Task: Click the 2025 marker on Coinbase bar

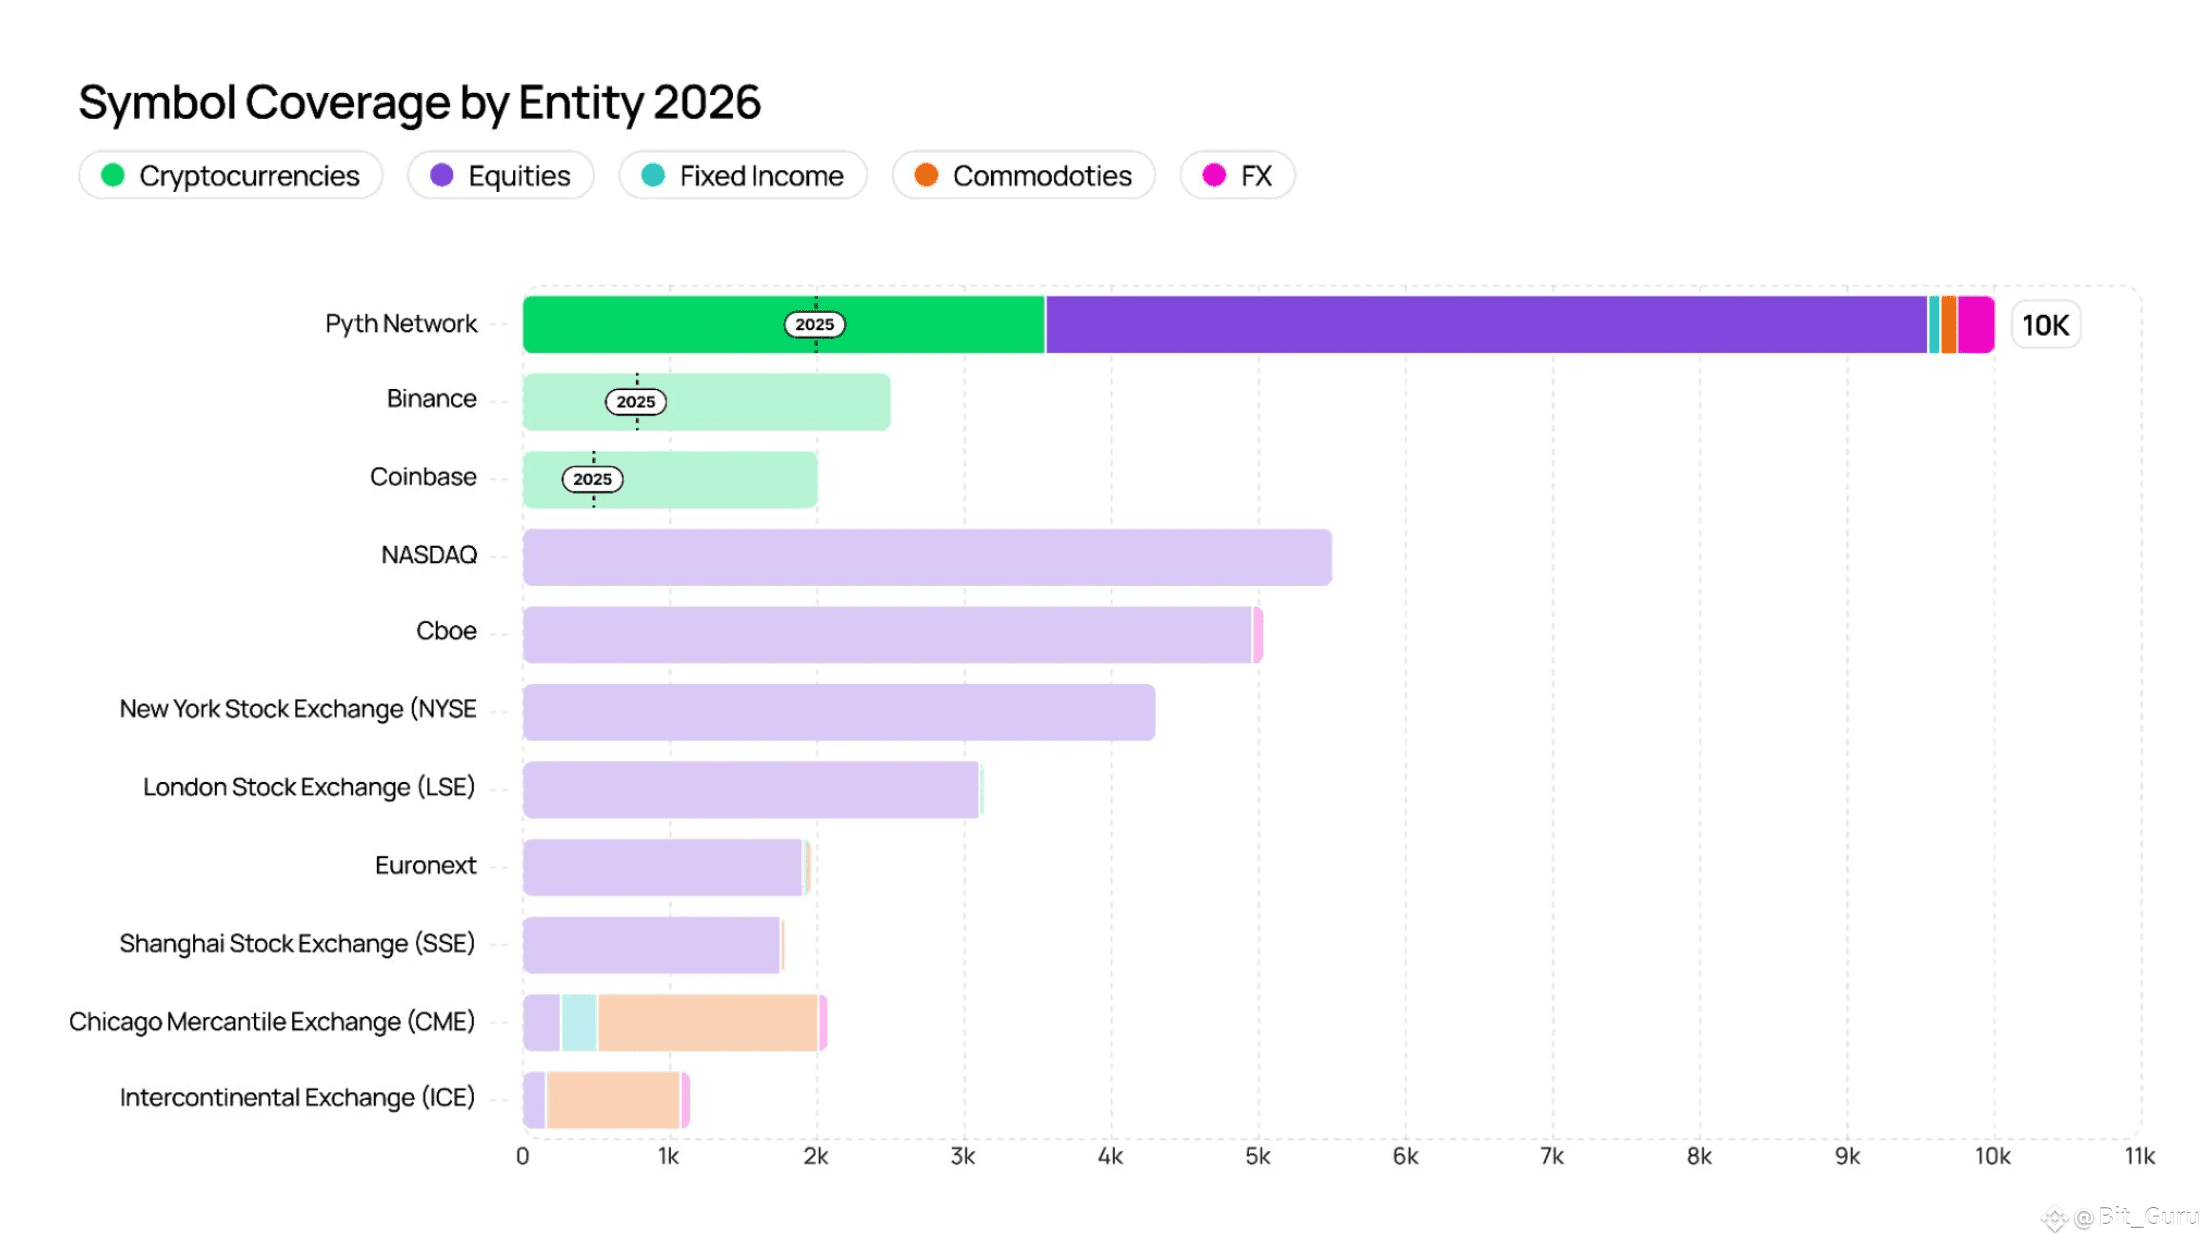Action: coord(592,479)
